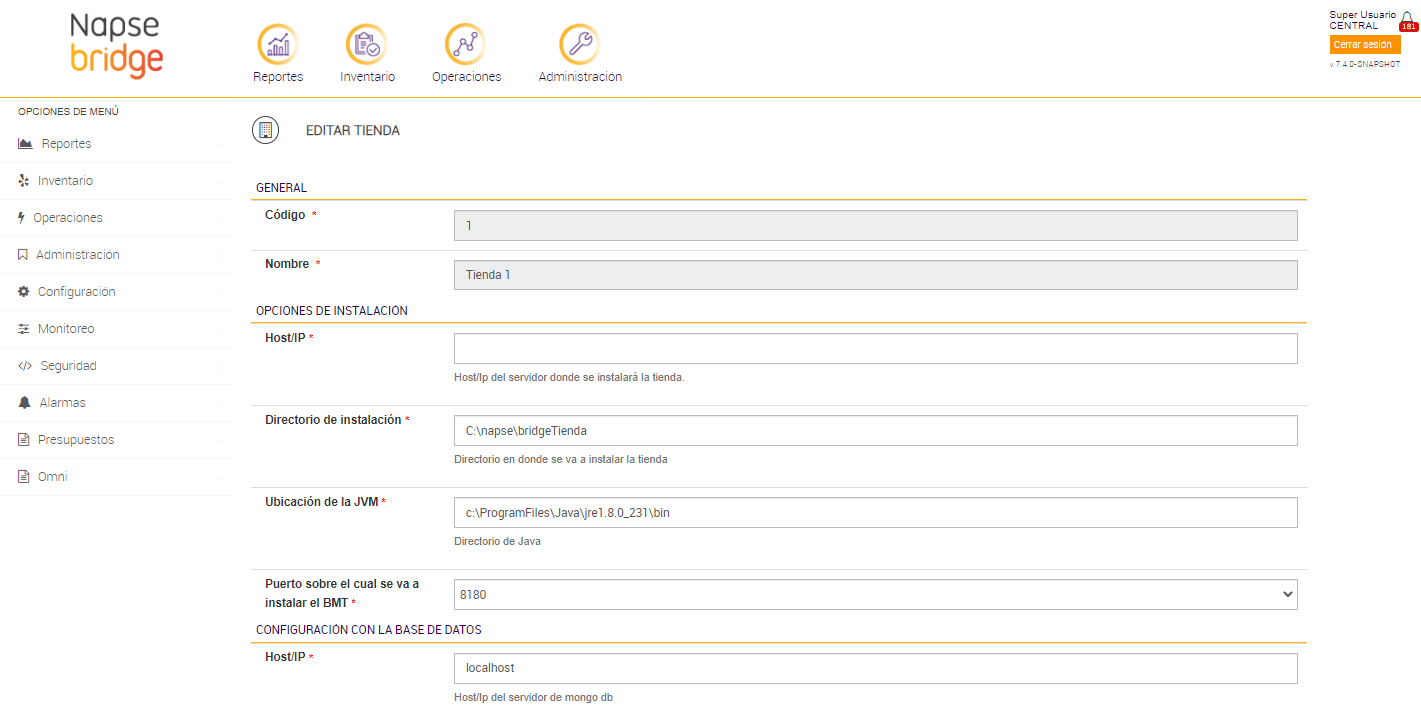Click the v 7.4.0-SNAPSHOT version text
Screen dimensions: 1421x723
1364,64
